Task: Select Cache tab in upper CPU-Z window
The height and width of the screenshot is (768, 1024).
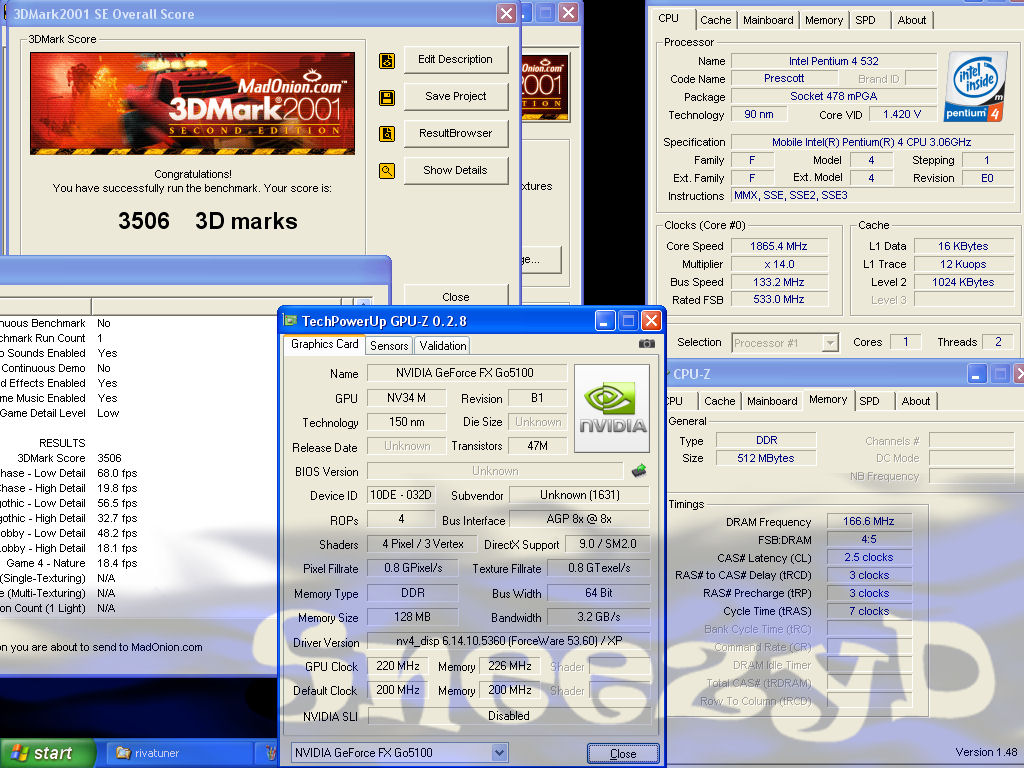Action: click(x=716, y=20)
